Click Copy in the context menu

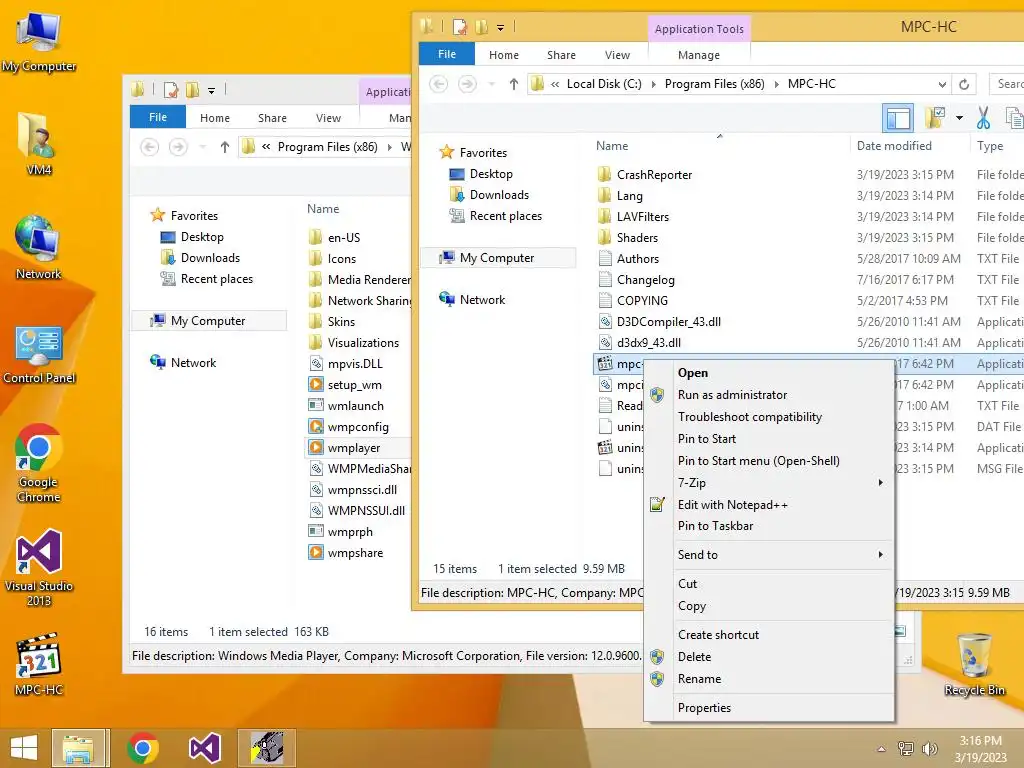coord(769,606)
